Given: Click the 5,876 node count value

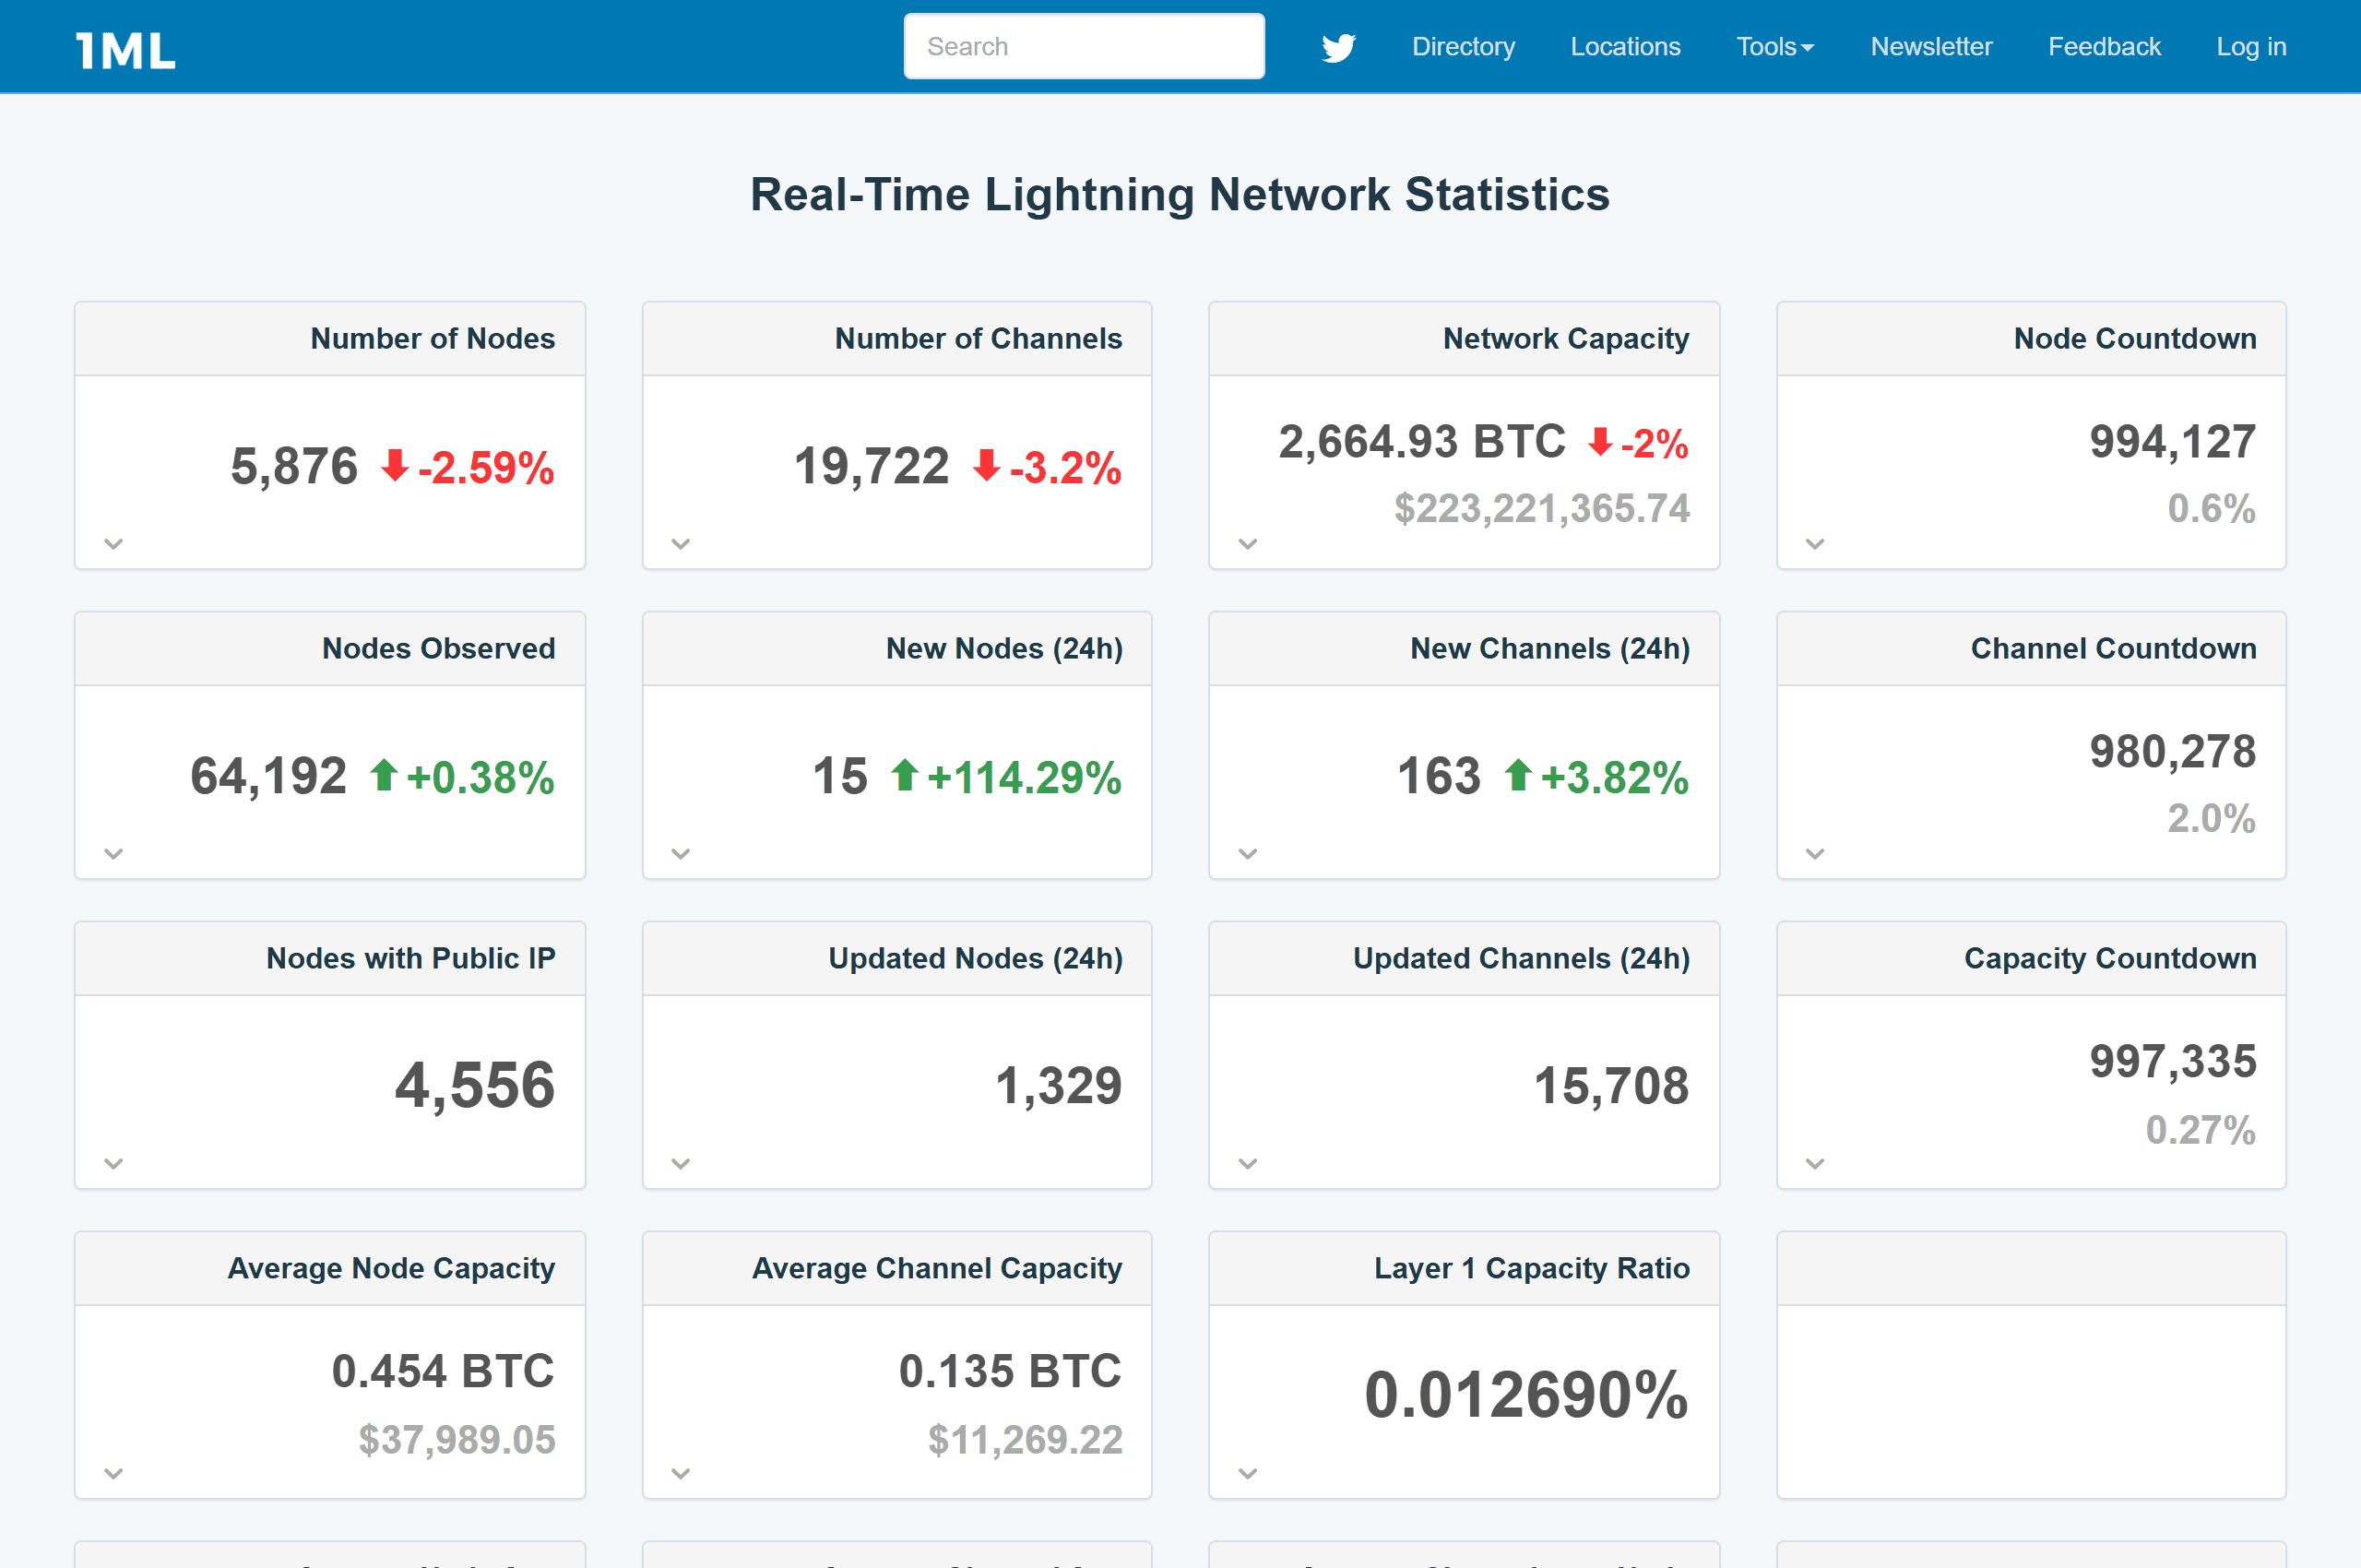Looking at the screenshot, I should pyautogui.click(x=294, y=467).
